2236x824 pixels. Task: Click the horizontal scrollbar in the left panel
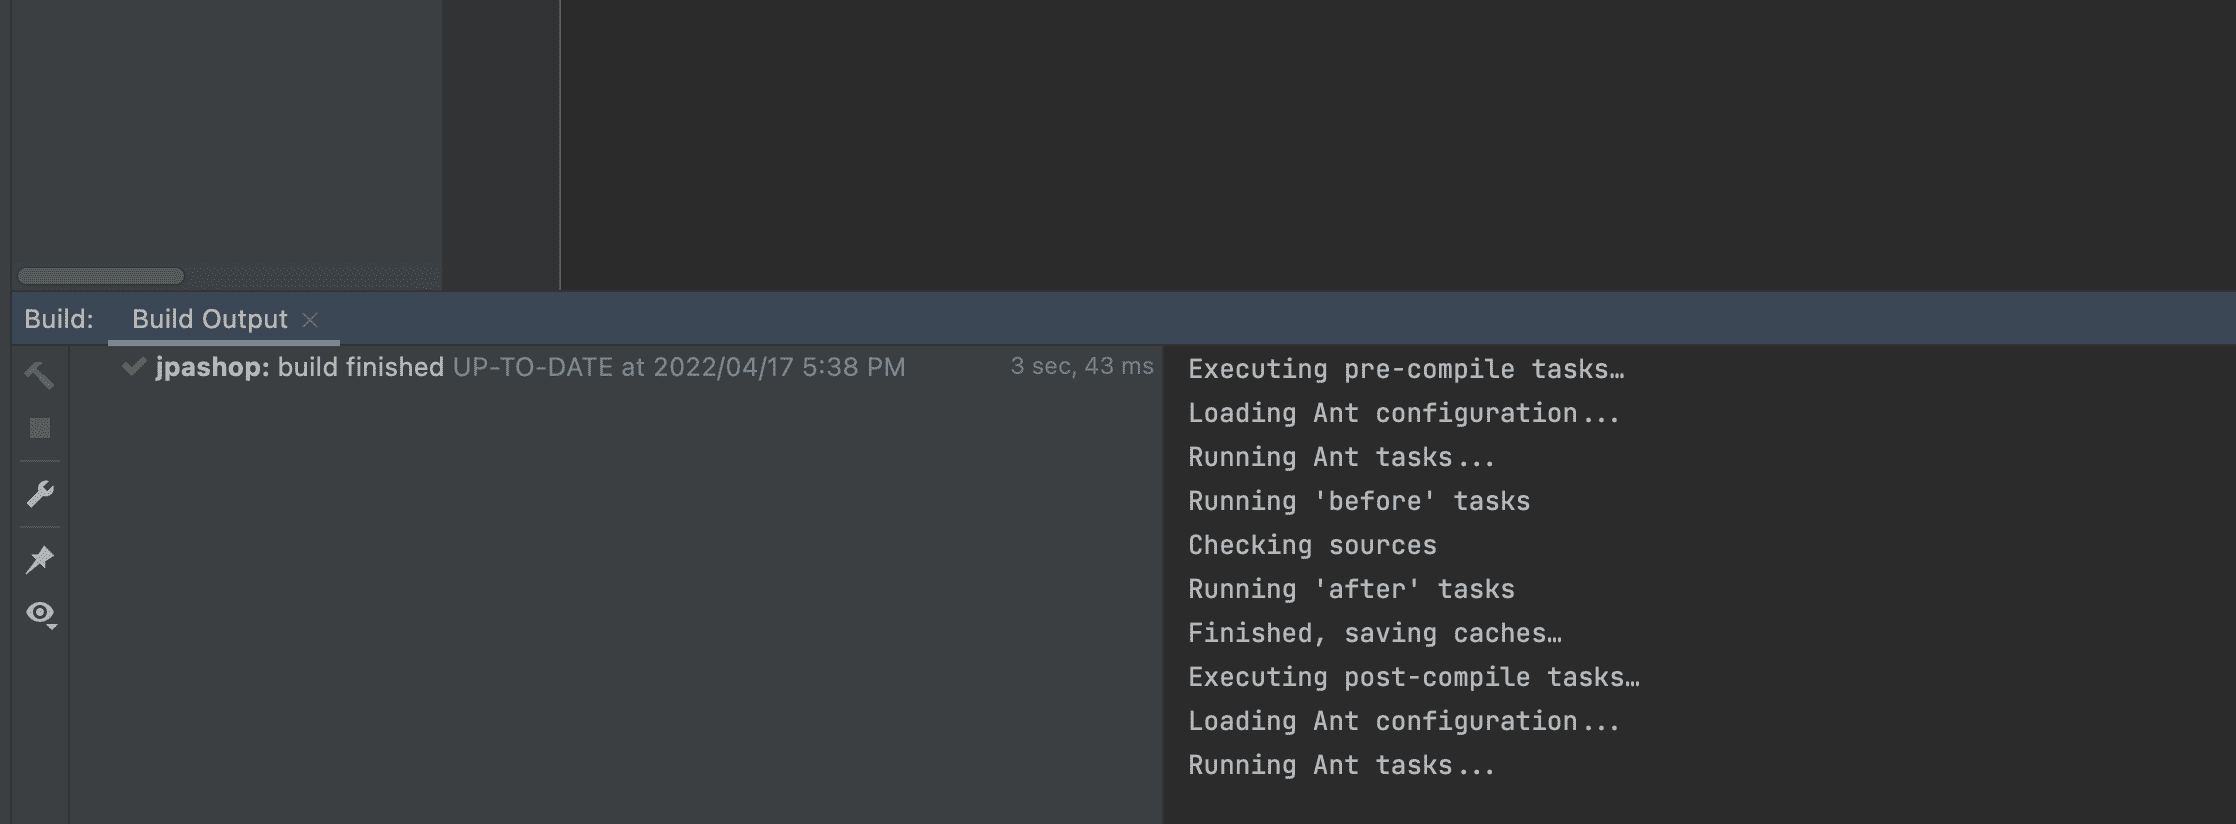pos(101,276)
